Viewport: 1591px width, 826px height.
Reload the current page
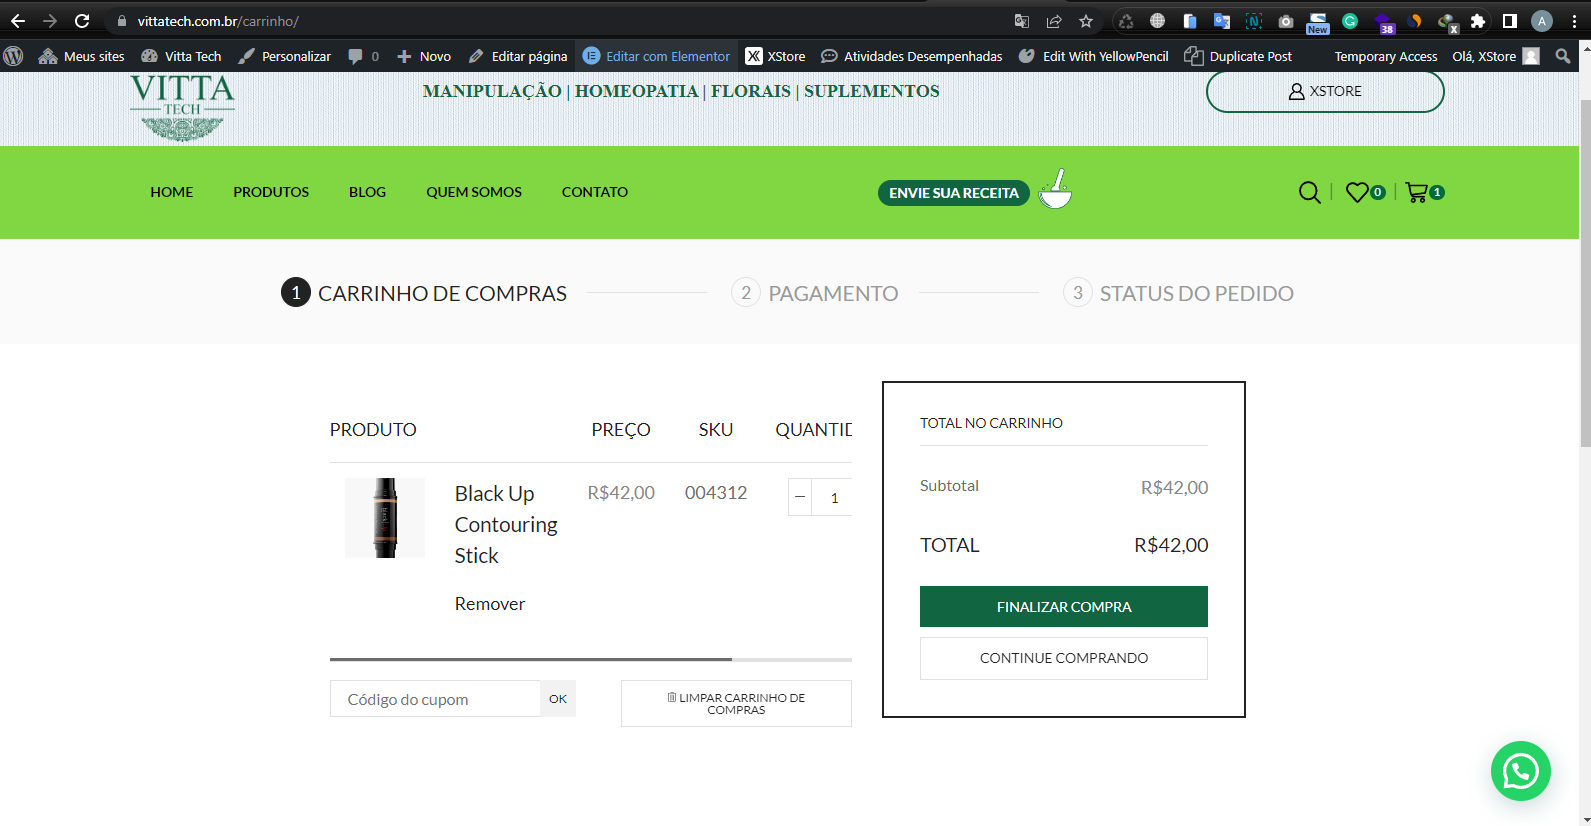82,21
